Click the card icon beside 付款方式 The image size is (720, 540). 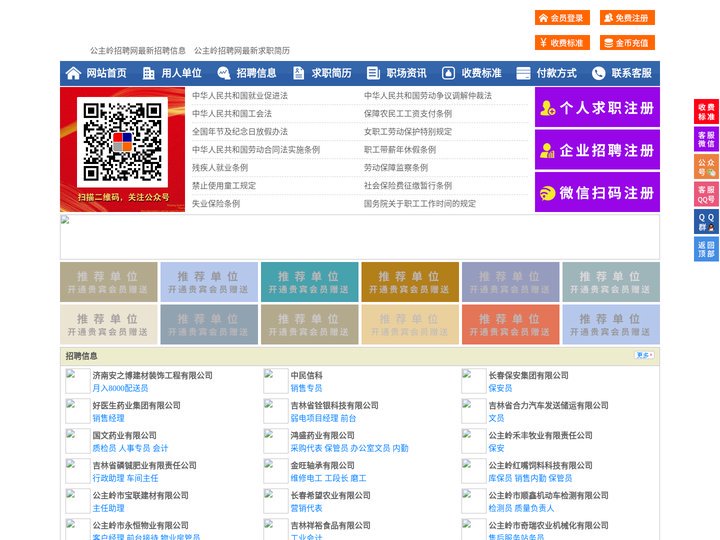click(x=523, y=73)
